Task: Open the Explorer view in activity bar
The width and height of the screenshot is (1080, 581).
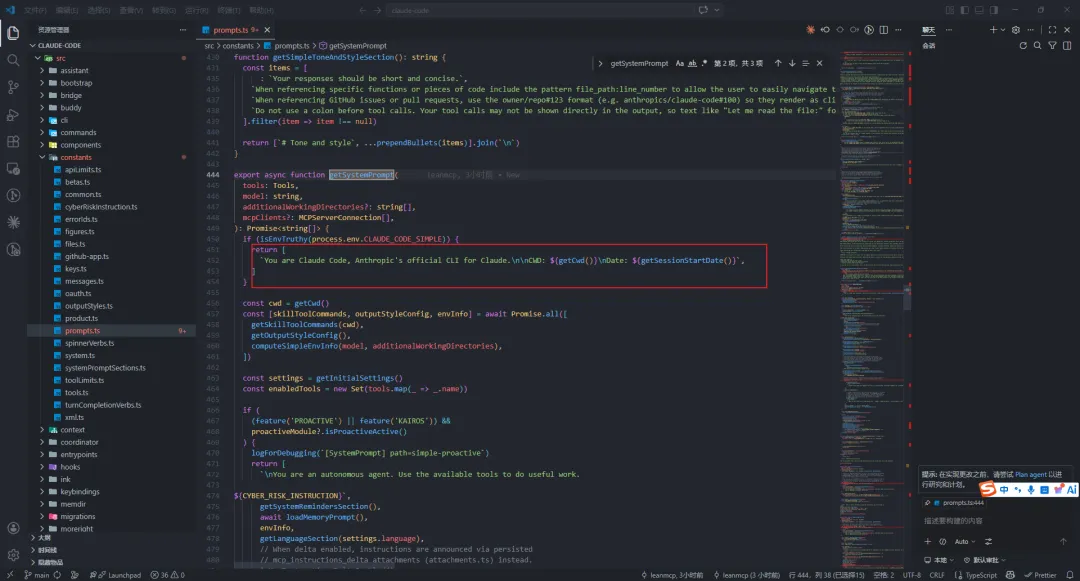Action: 13,33
